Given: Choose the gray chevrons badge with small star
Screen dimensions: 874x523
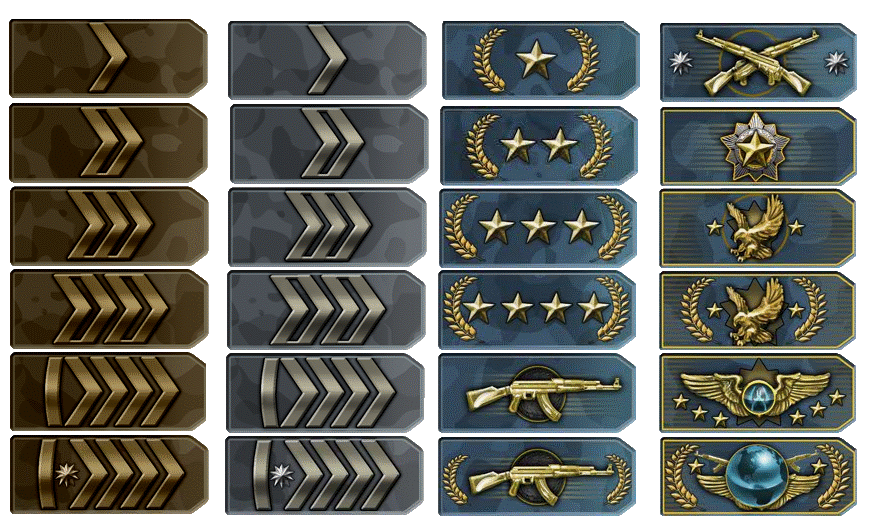Looking at the screenshot, I should tap(324, 476).
